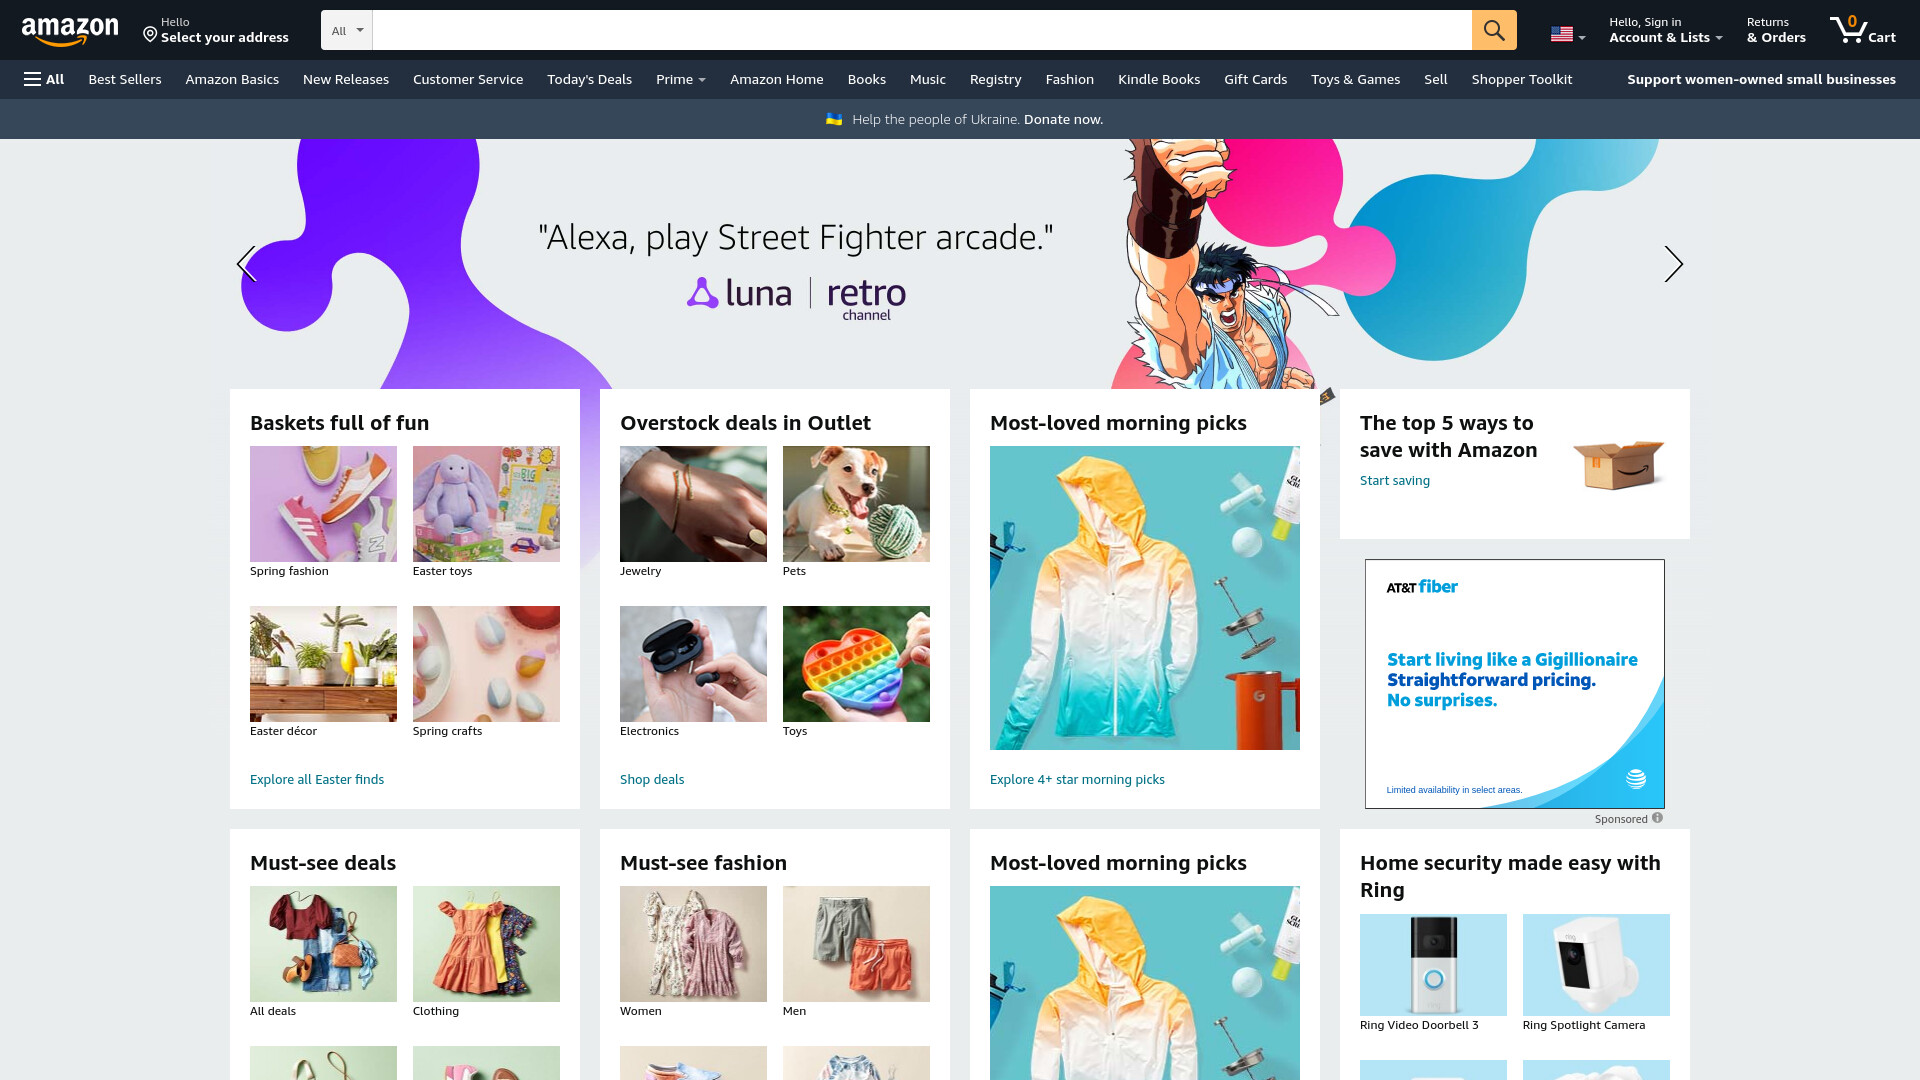Open Clothing deals thumbnail
1920x1080 pixels.
(486, 944)
